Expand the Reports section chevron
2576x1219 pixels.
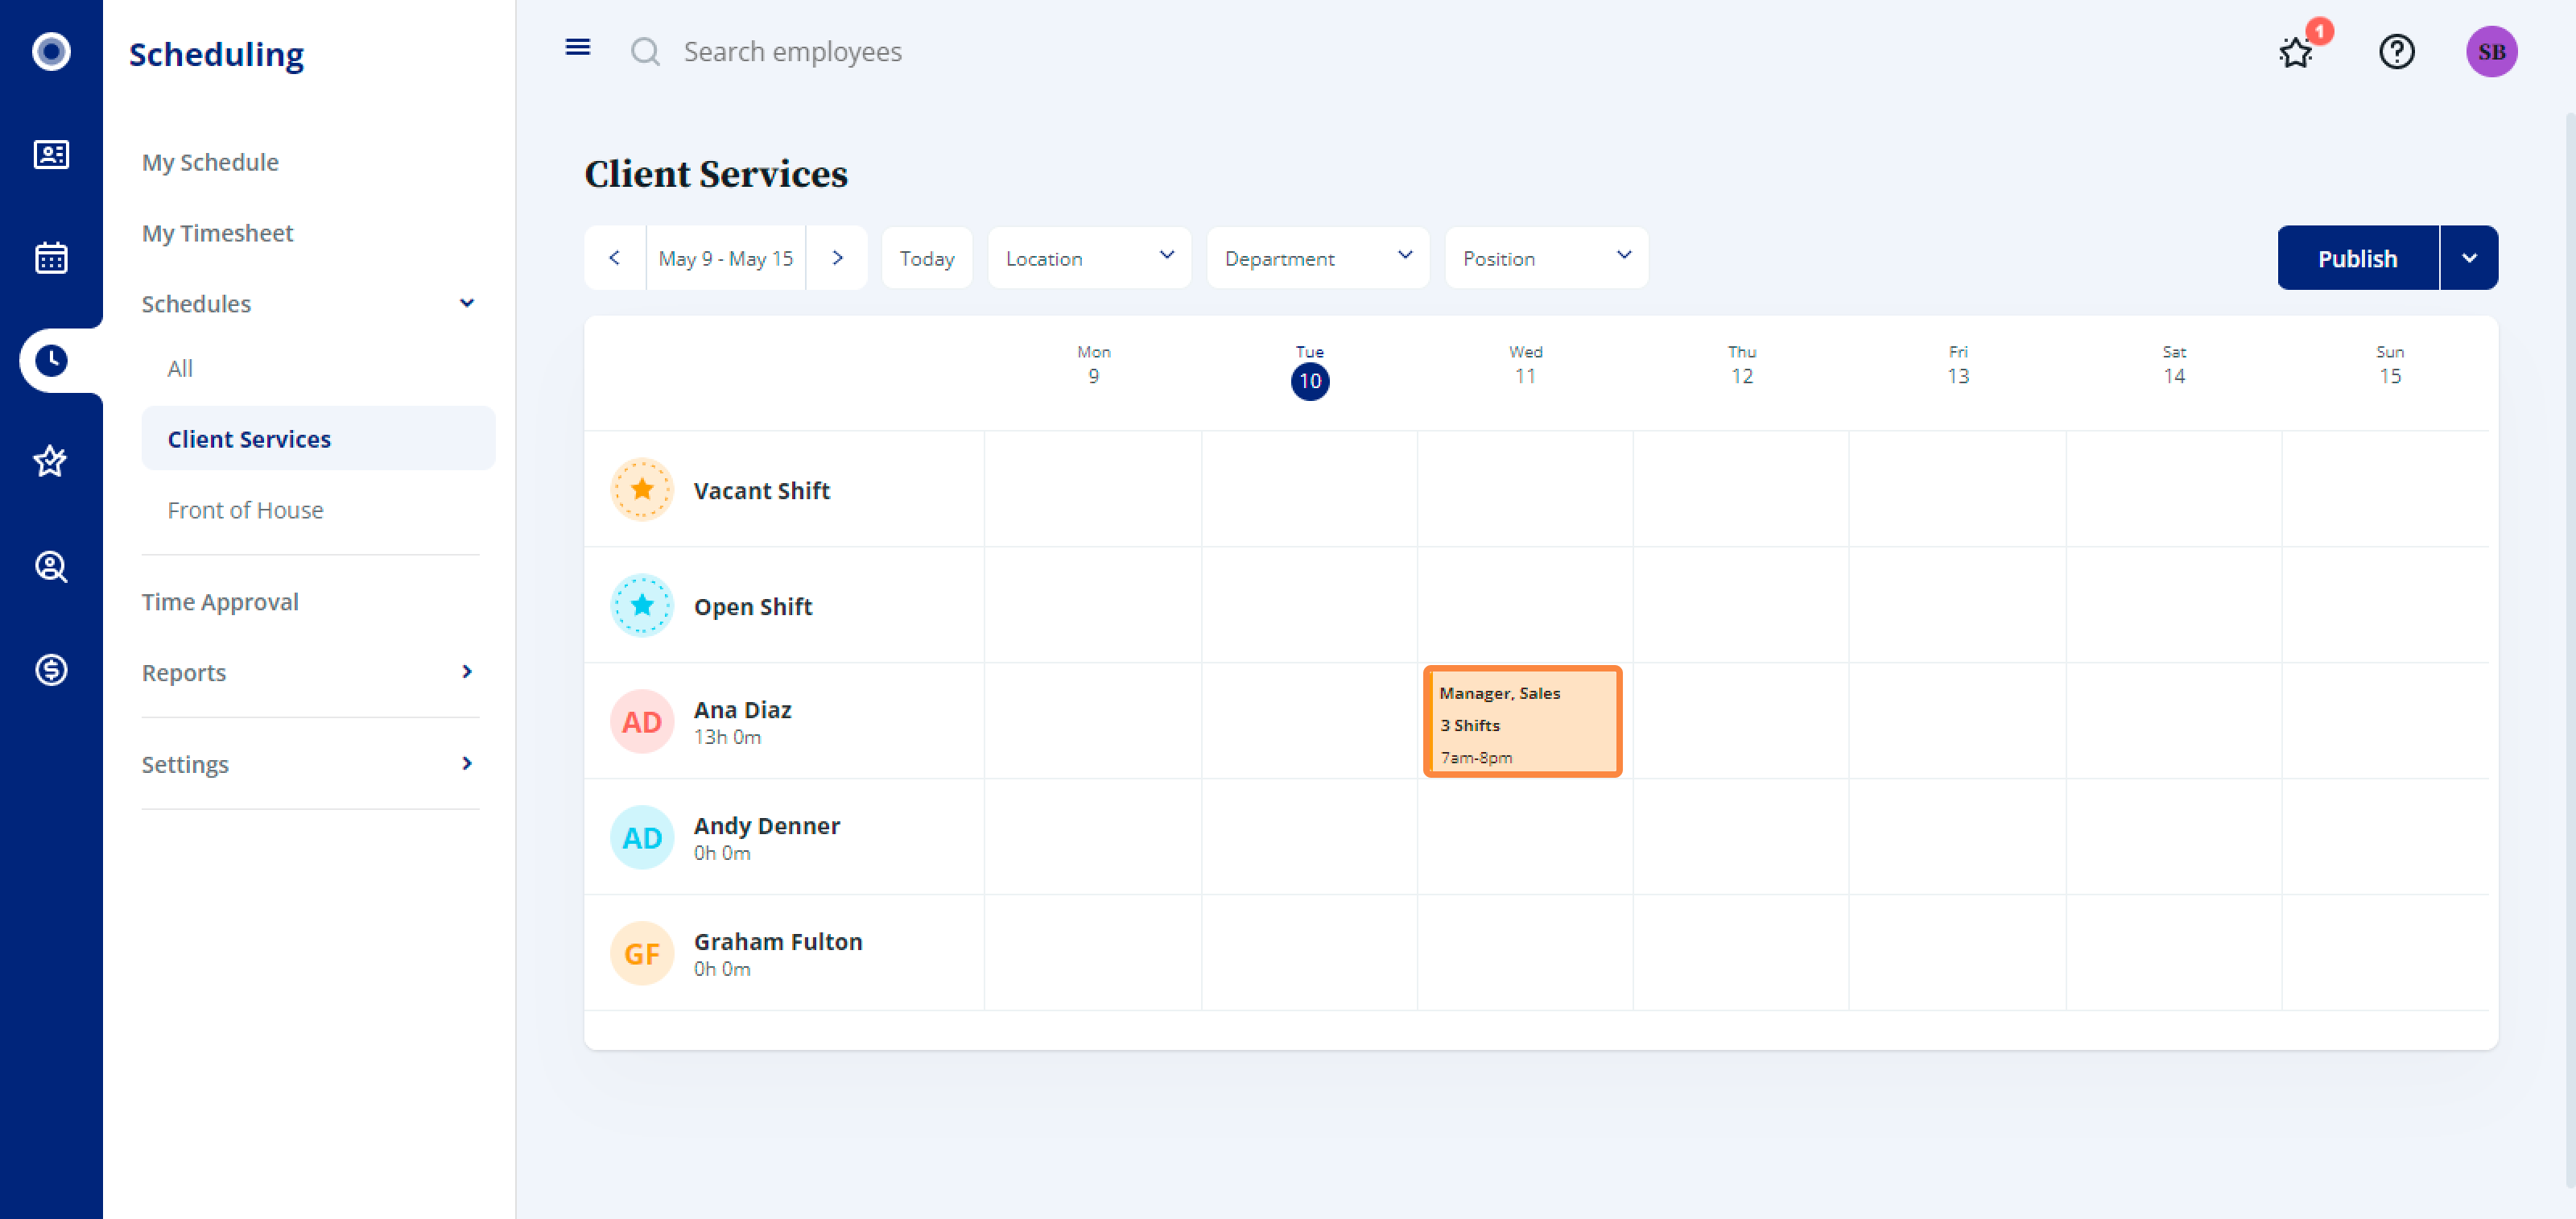(x=466, y=672)
